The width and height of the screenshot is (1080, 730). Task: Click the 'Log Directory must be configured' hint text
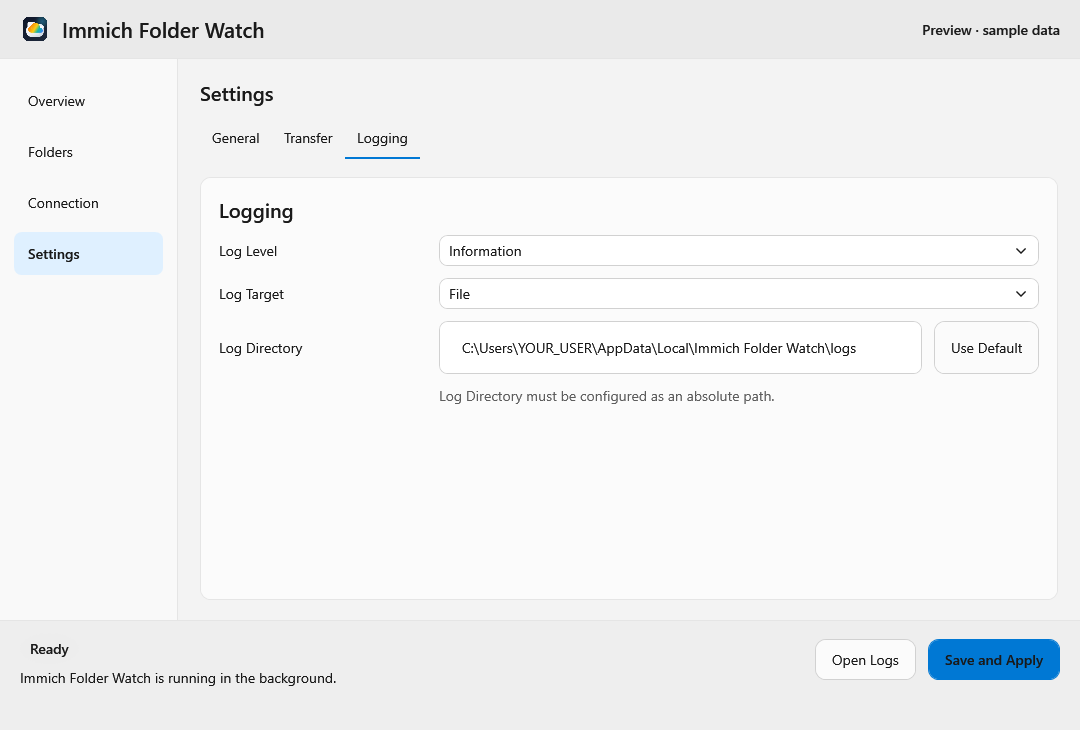point(607,397)
